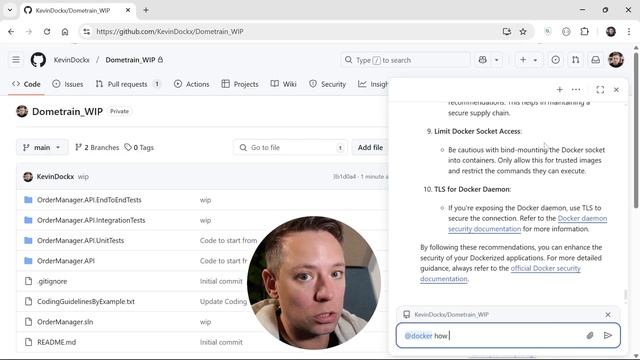Image resolution: width=640 pixels, height=360 pixels.
Task: Bookmark this page with star icon
Action: pyautogui.click(x=523, y=31)
